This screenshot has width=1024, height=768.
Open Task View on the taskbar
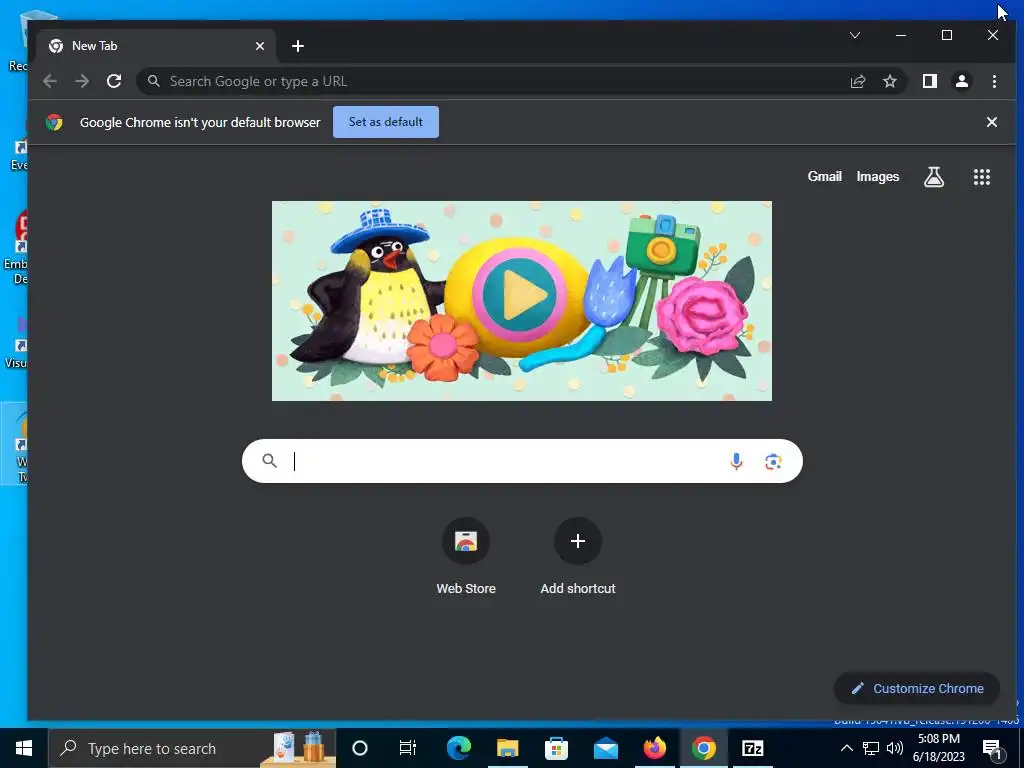(x=408, y=748)
